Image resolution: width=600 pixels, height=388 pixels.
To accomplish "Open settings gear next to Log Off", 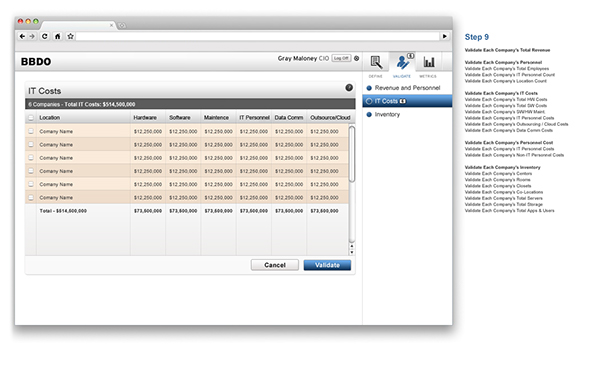I will coord(357,58).
